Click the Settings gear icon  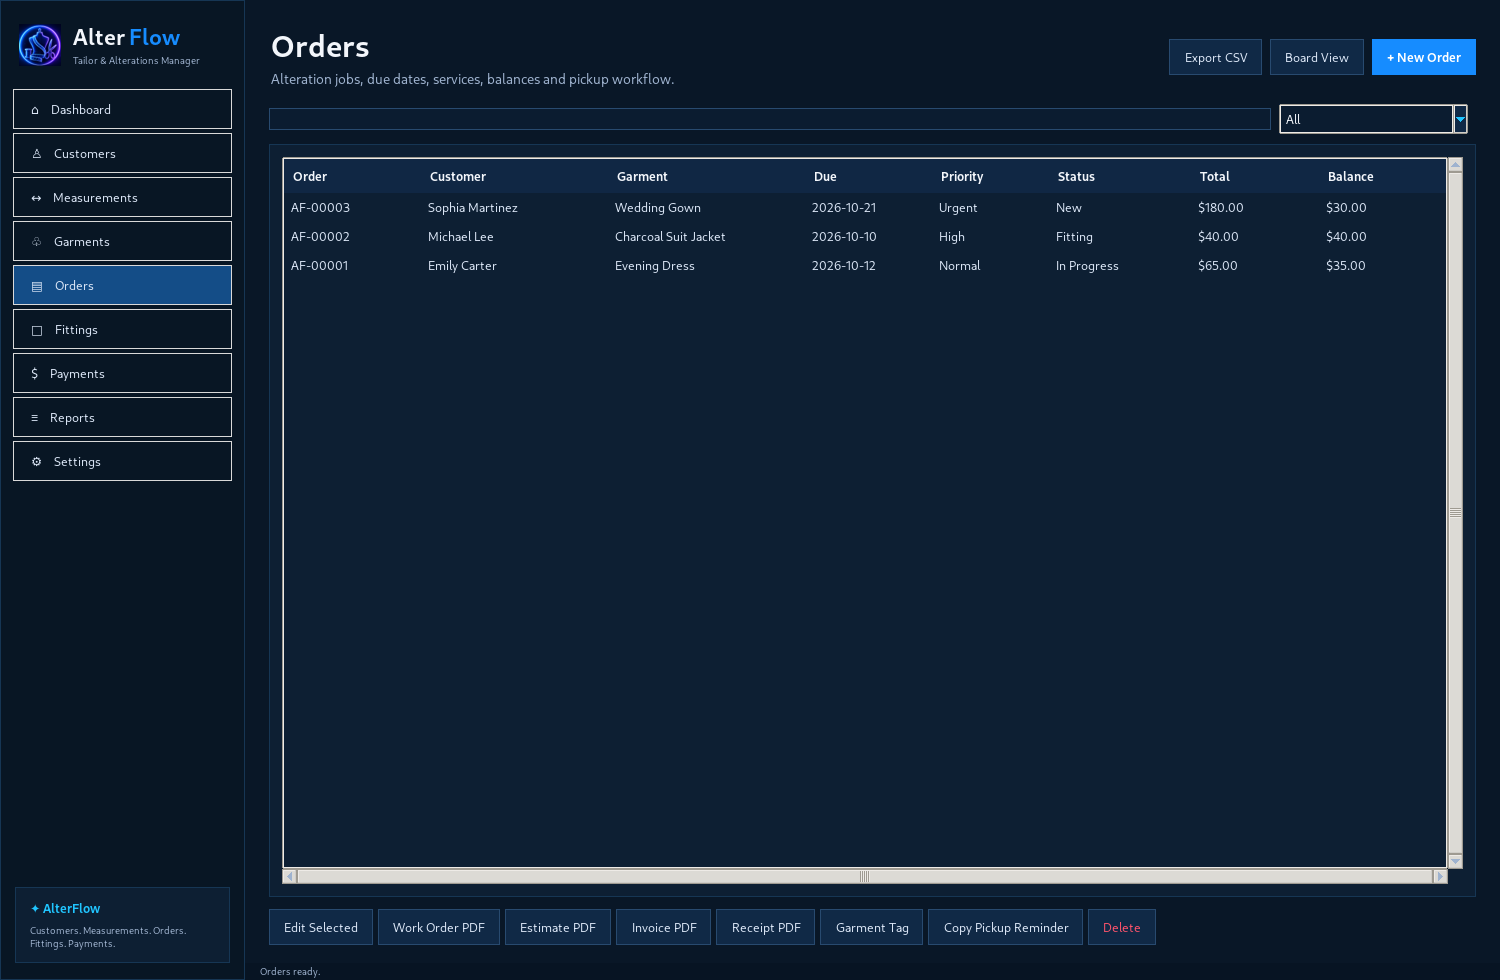pyautogui.click(x=37, y=462)
